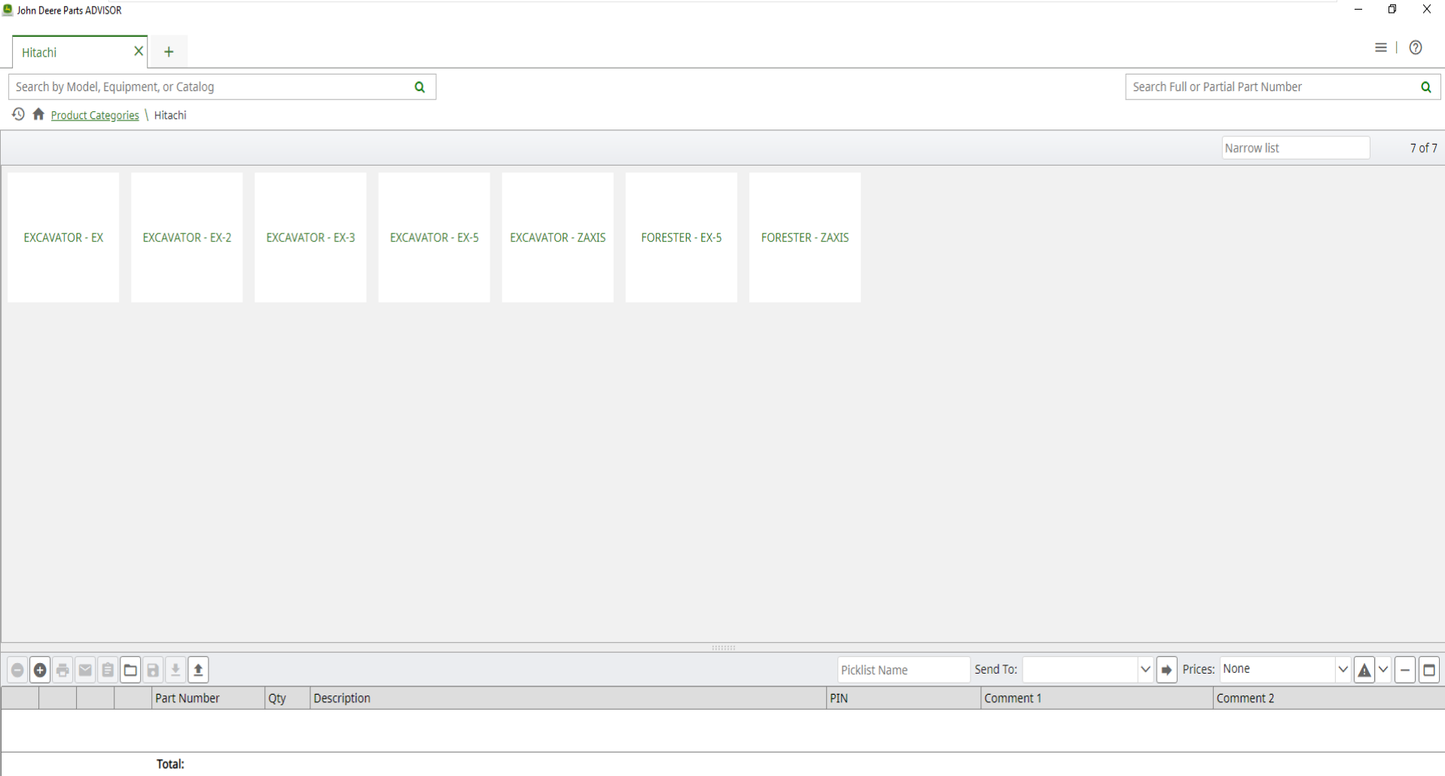The height and width of the screenshot is (776, 1445).
Task: Close the Hitachi tab
Action: tap(139, 51)
